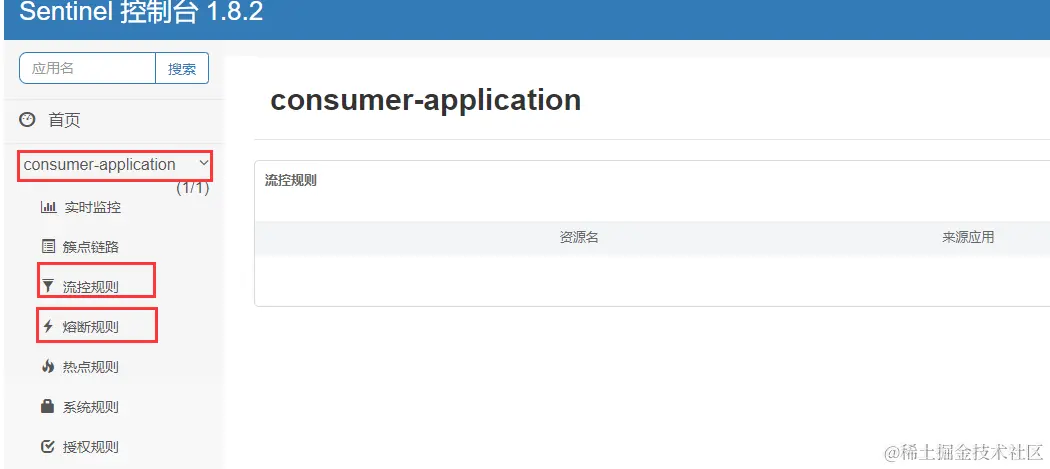Click the lightning bolt icon for 熔断规则
The height and width of the screenshot is (469, 1050).
click(x=48, y=327)
